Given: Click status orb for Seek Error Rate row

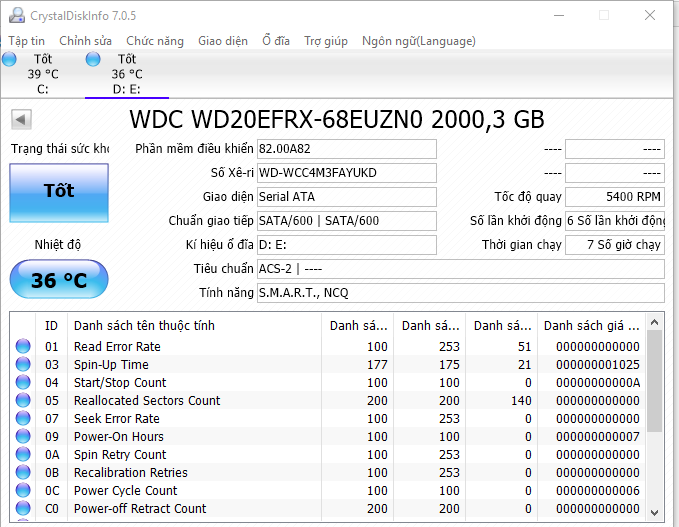Looking at the screenshot, I should click(x=23, y=418).
